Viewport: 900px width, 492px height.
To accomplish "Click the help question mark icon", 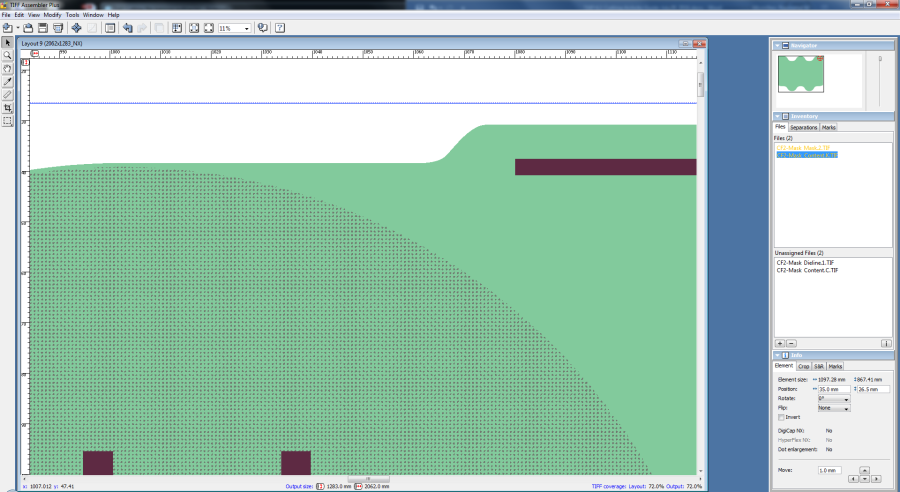I will [280, 28].
